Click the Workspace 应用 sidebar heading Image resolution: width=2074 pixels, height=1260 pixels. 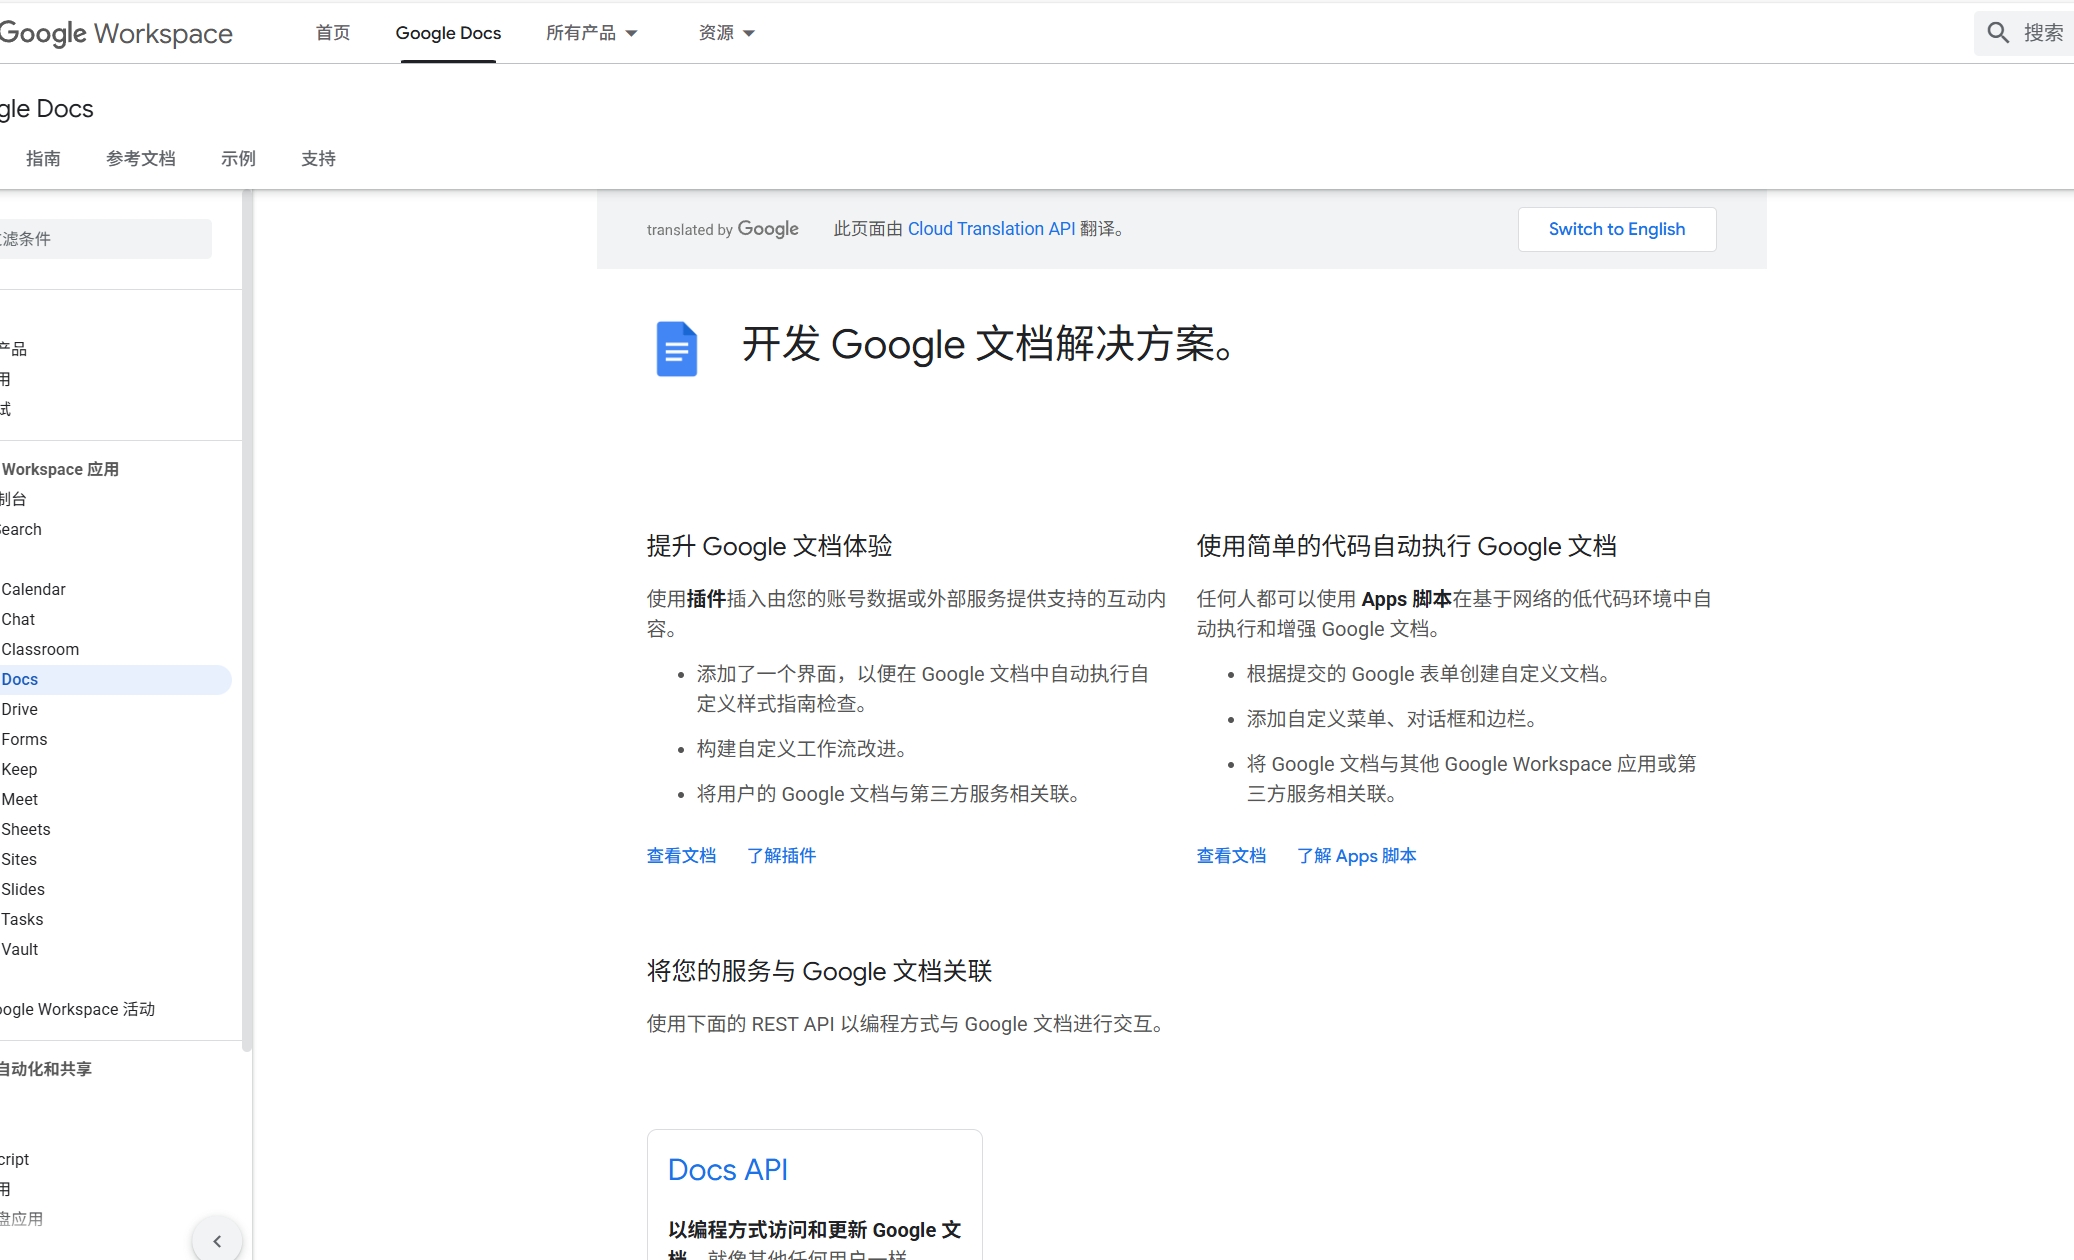(x=60, y=469)
